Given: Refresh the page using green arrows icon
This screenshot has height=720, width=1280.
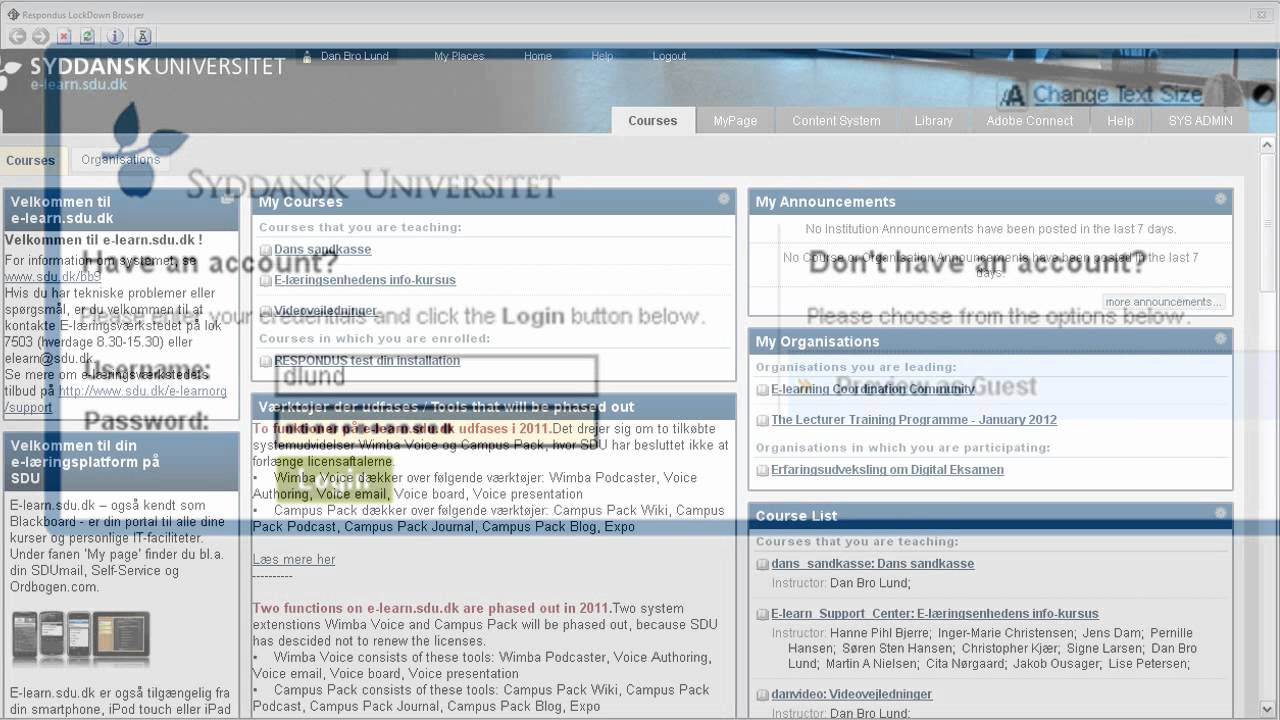Looking at the screenshot, I should click(88, 36).
